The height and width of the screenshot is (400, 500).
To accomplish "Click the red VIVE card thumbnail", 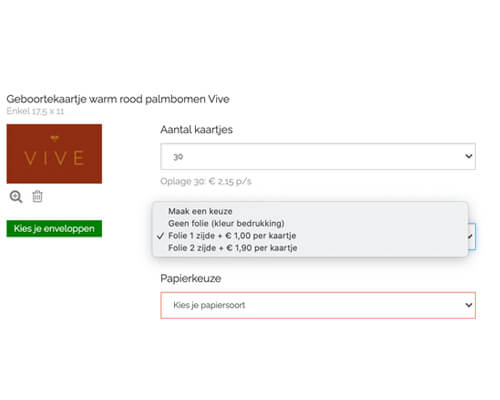I will pyautogui.click(x=54, y=154).
